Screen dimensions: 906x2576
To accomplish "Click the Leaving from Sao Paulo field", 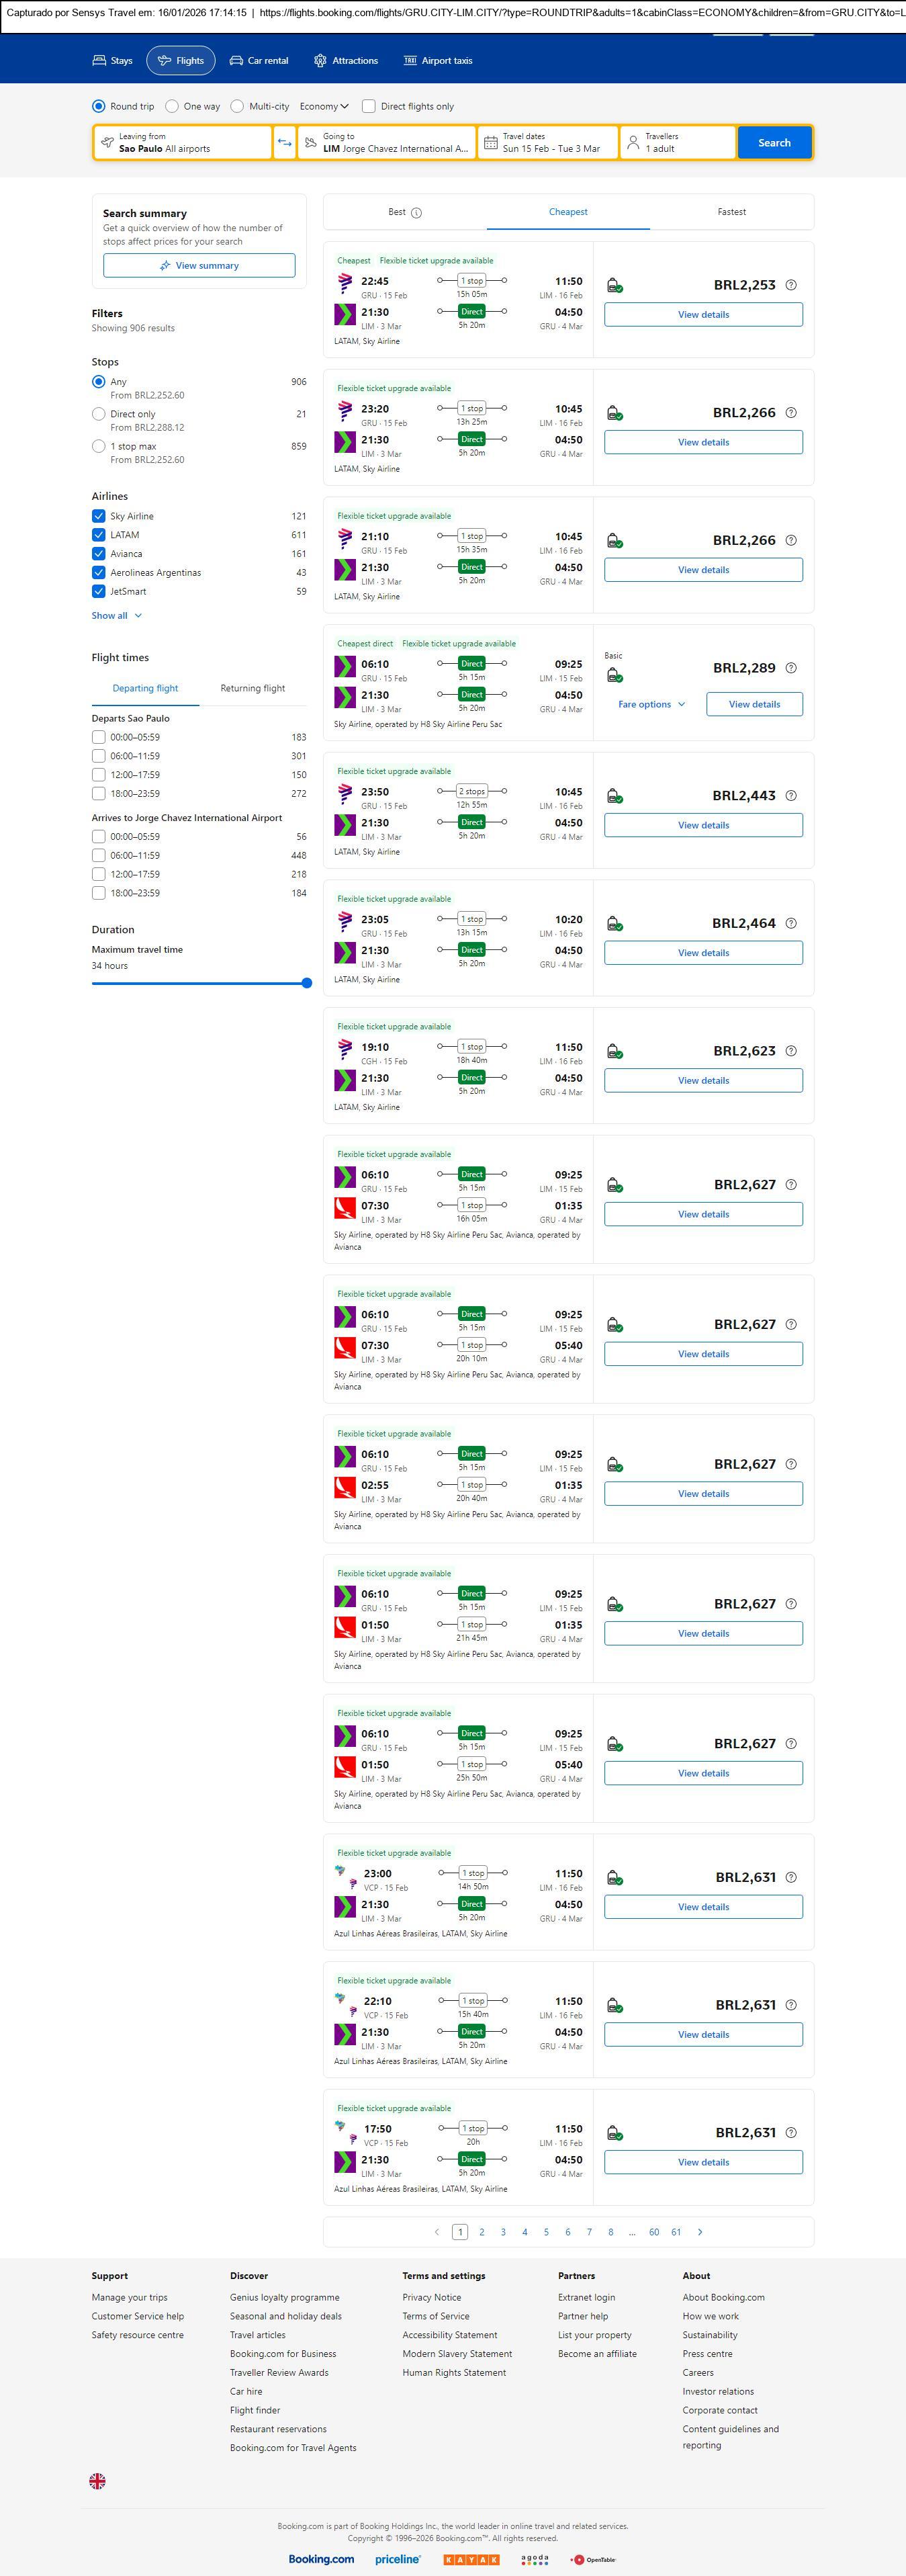I will click(183, 143).
